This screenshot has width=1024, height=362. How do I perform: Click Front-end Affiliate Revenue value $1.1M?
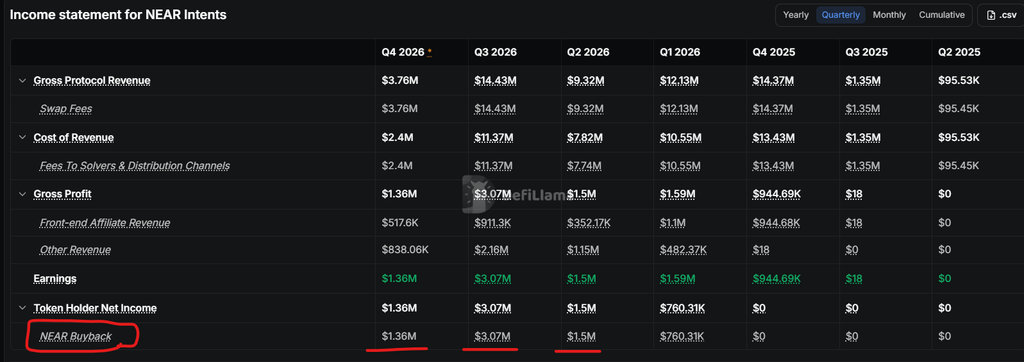pyautogui.click(x=674, y=223)
